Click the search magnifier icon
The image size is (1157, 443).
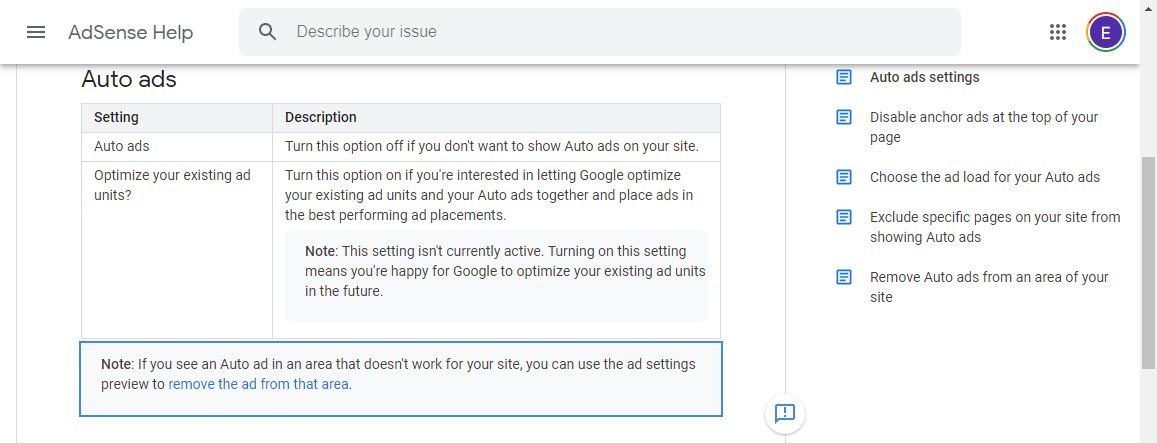(x=267, y=32)
